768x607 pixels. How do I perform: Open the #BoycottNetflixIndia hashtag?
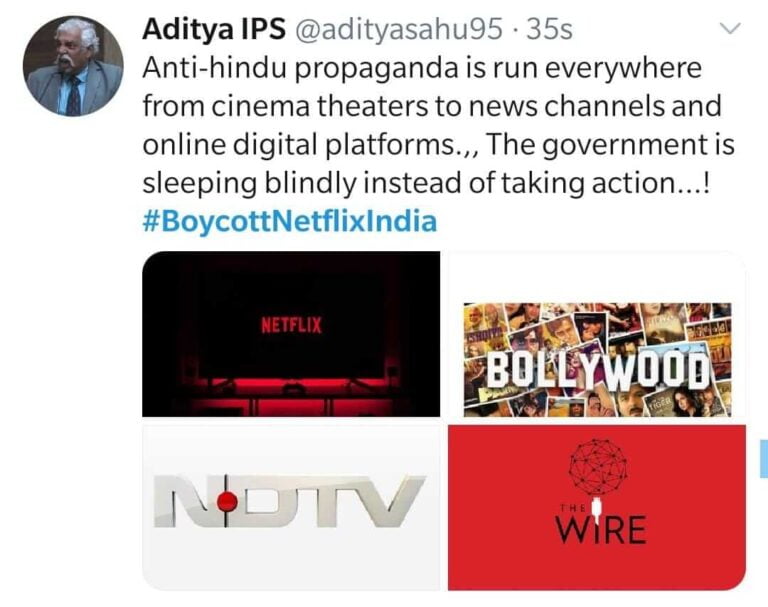click(x=289, y=220)
